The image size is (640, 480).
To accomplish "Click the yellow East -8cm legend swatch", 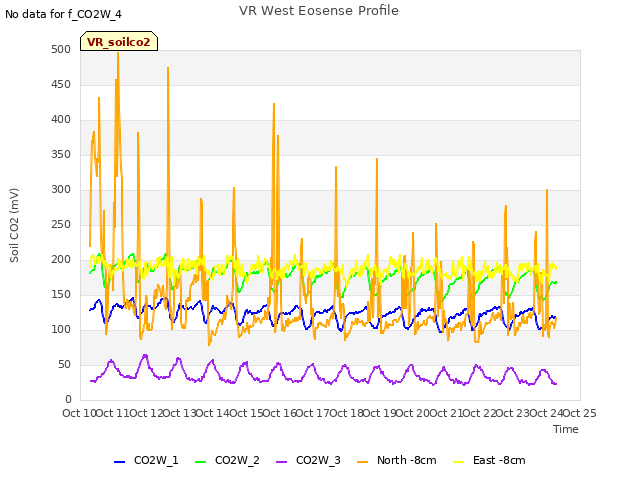I will (459, 462).
